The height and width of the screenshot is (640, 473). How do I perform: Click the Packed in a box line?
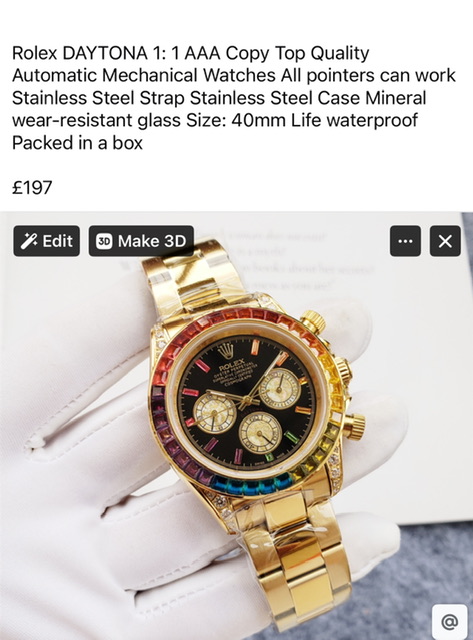[77, 143]
